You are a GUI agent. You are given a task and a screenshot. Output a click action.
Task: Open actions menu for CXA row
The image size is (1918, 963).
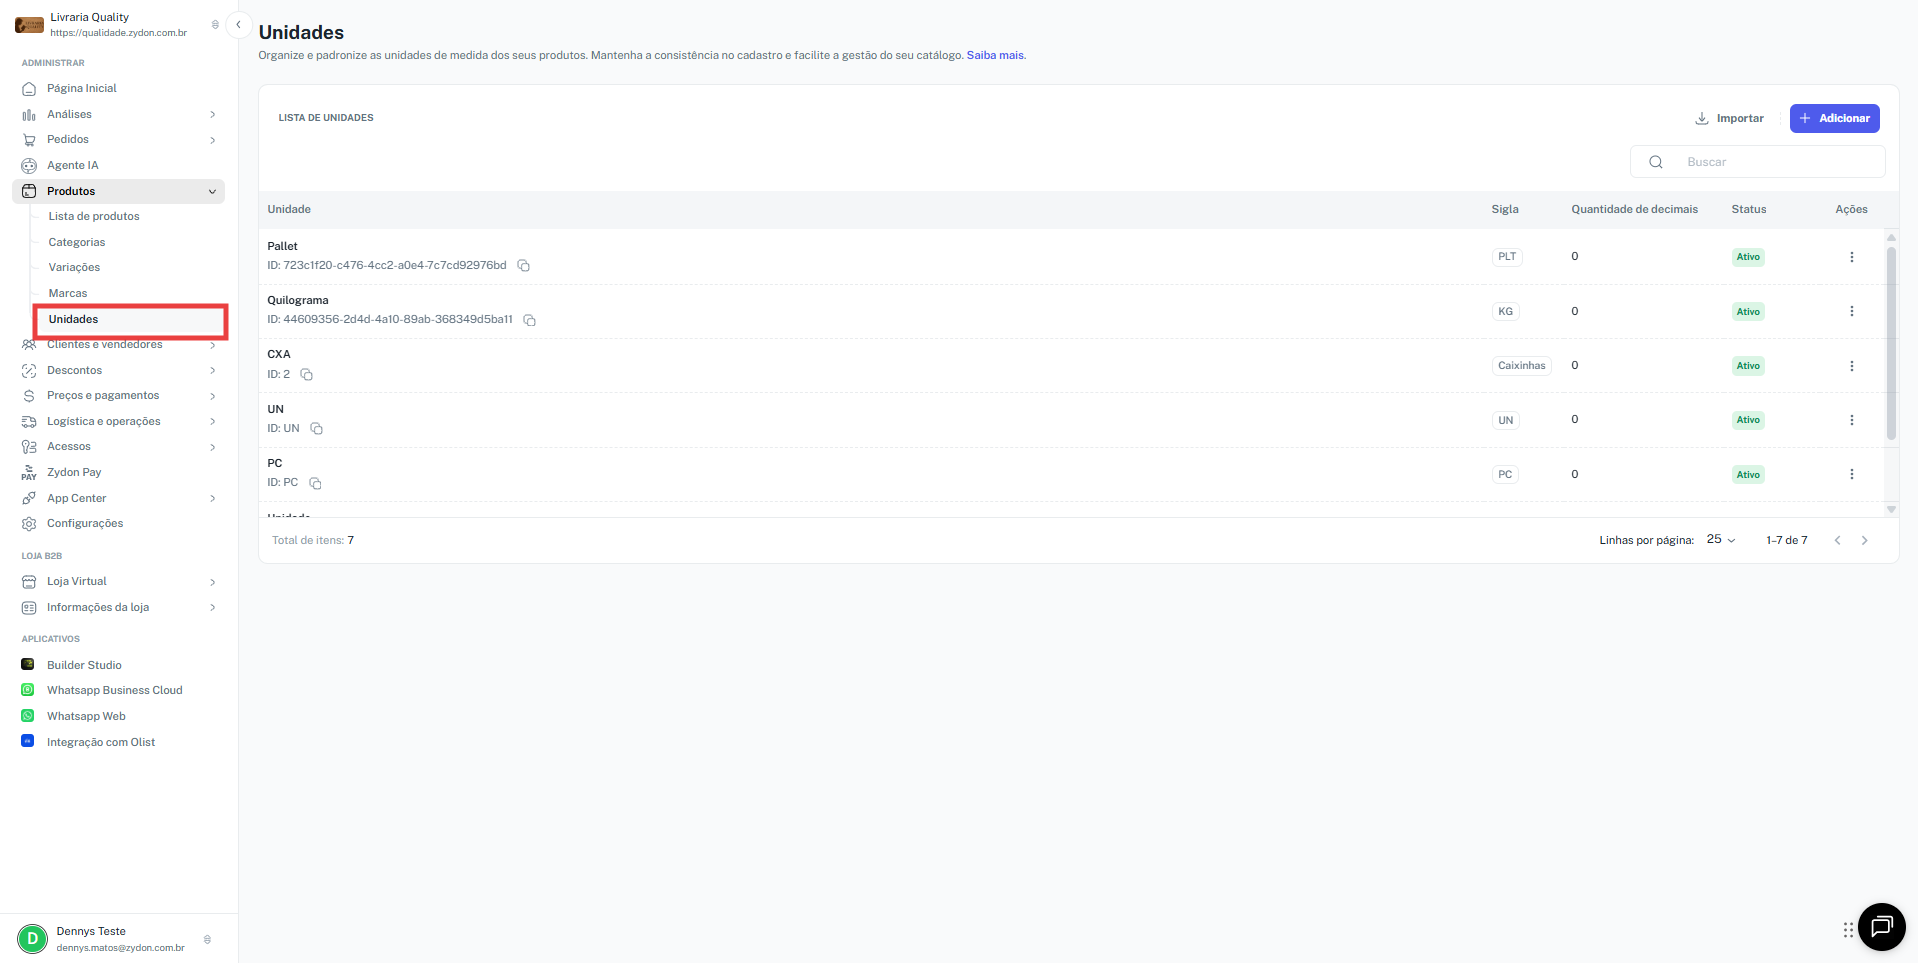tap(1851, 366)
